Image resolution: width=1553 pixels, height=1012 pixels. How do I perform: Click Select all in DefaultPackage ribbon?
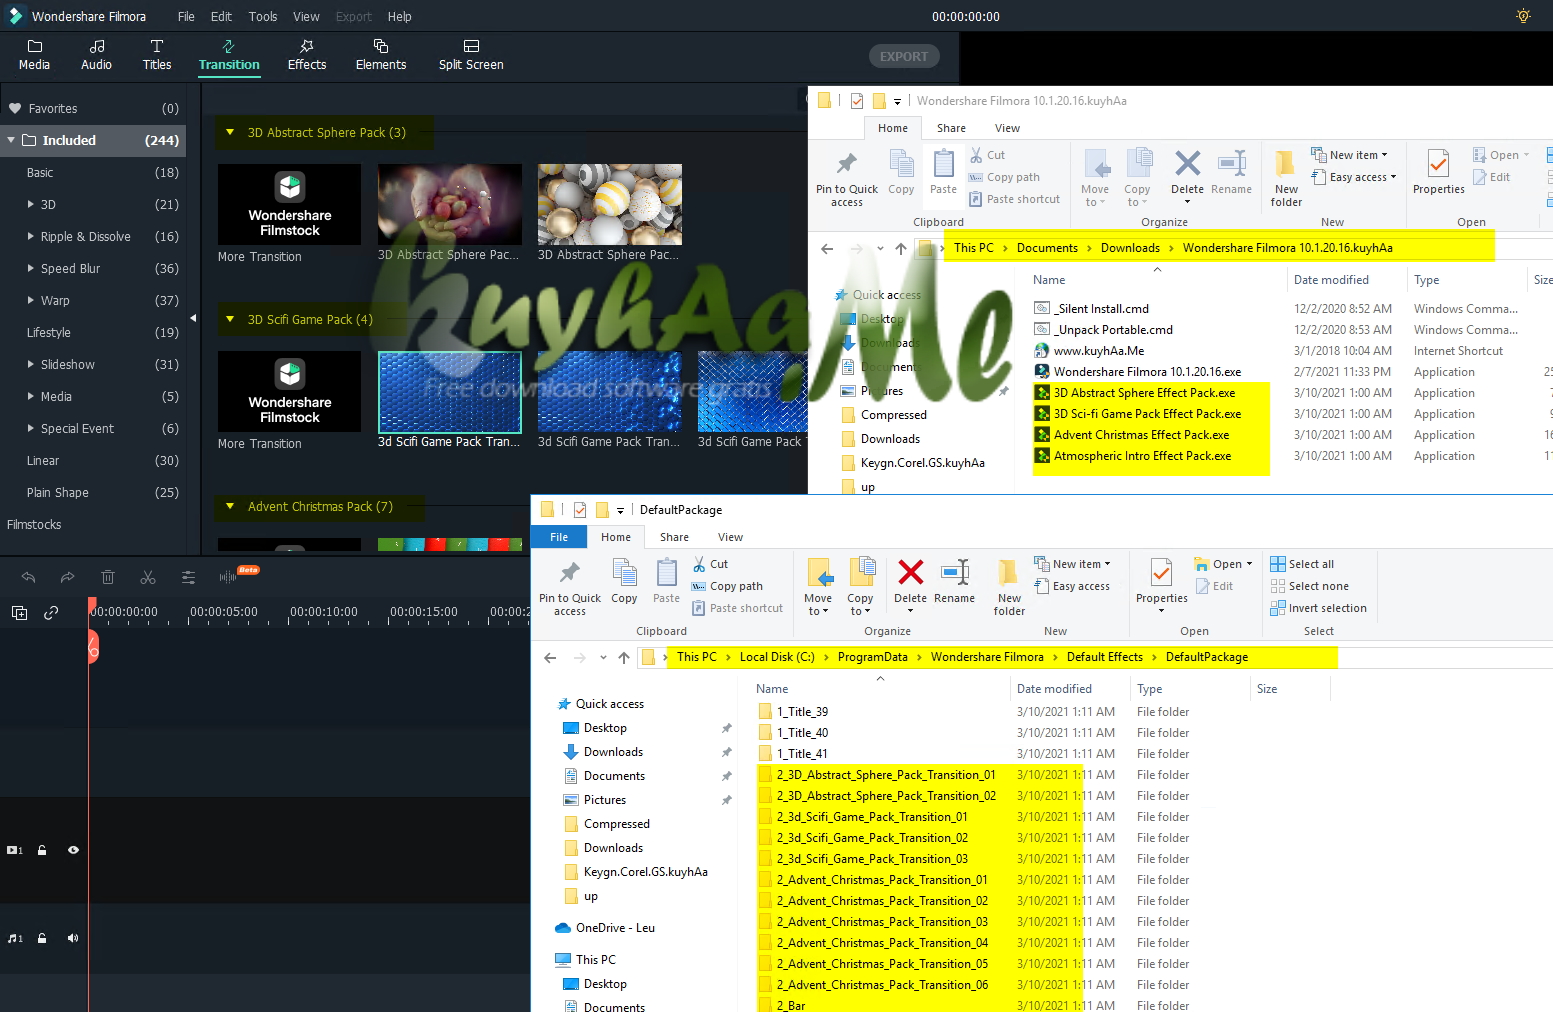[1302, 564]
